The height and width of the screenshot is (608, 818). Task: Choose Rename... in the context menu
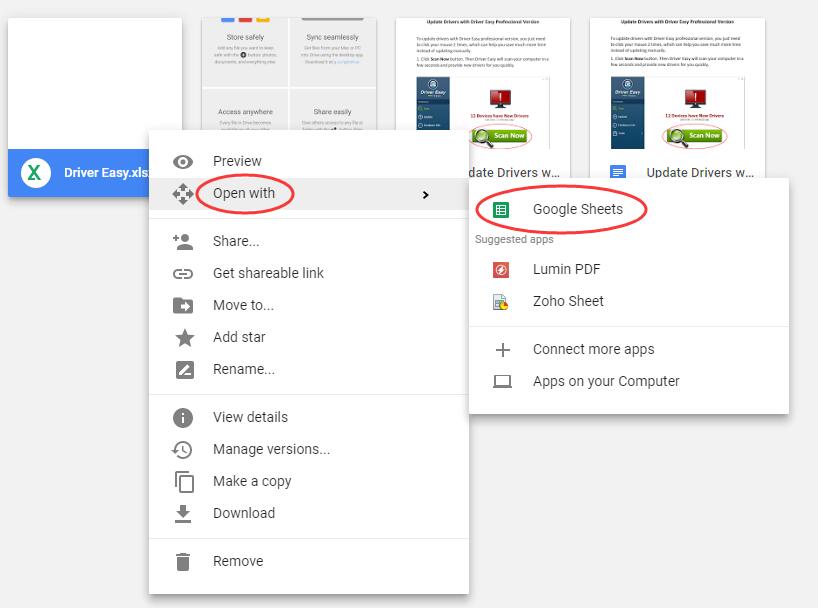click(x=243, y=370)
